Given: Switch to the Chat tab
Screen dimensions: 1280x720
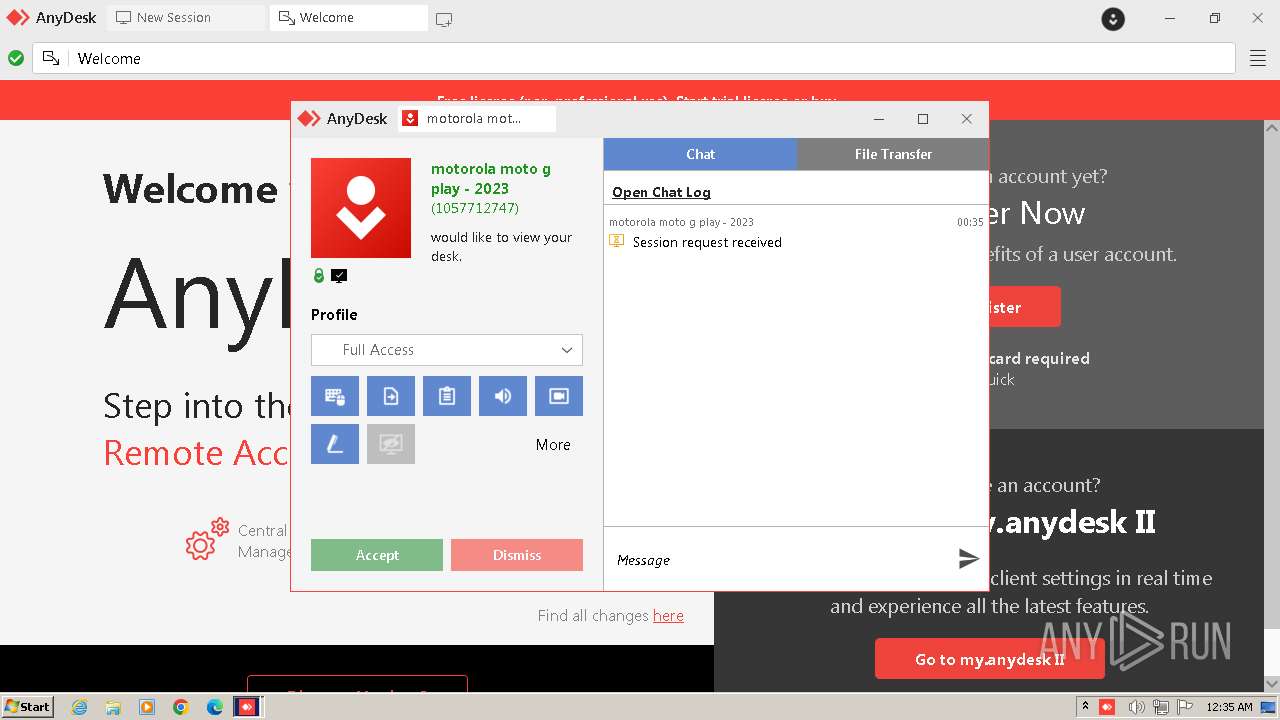Looking at the screenshot, I should coord(700,154).
